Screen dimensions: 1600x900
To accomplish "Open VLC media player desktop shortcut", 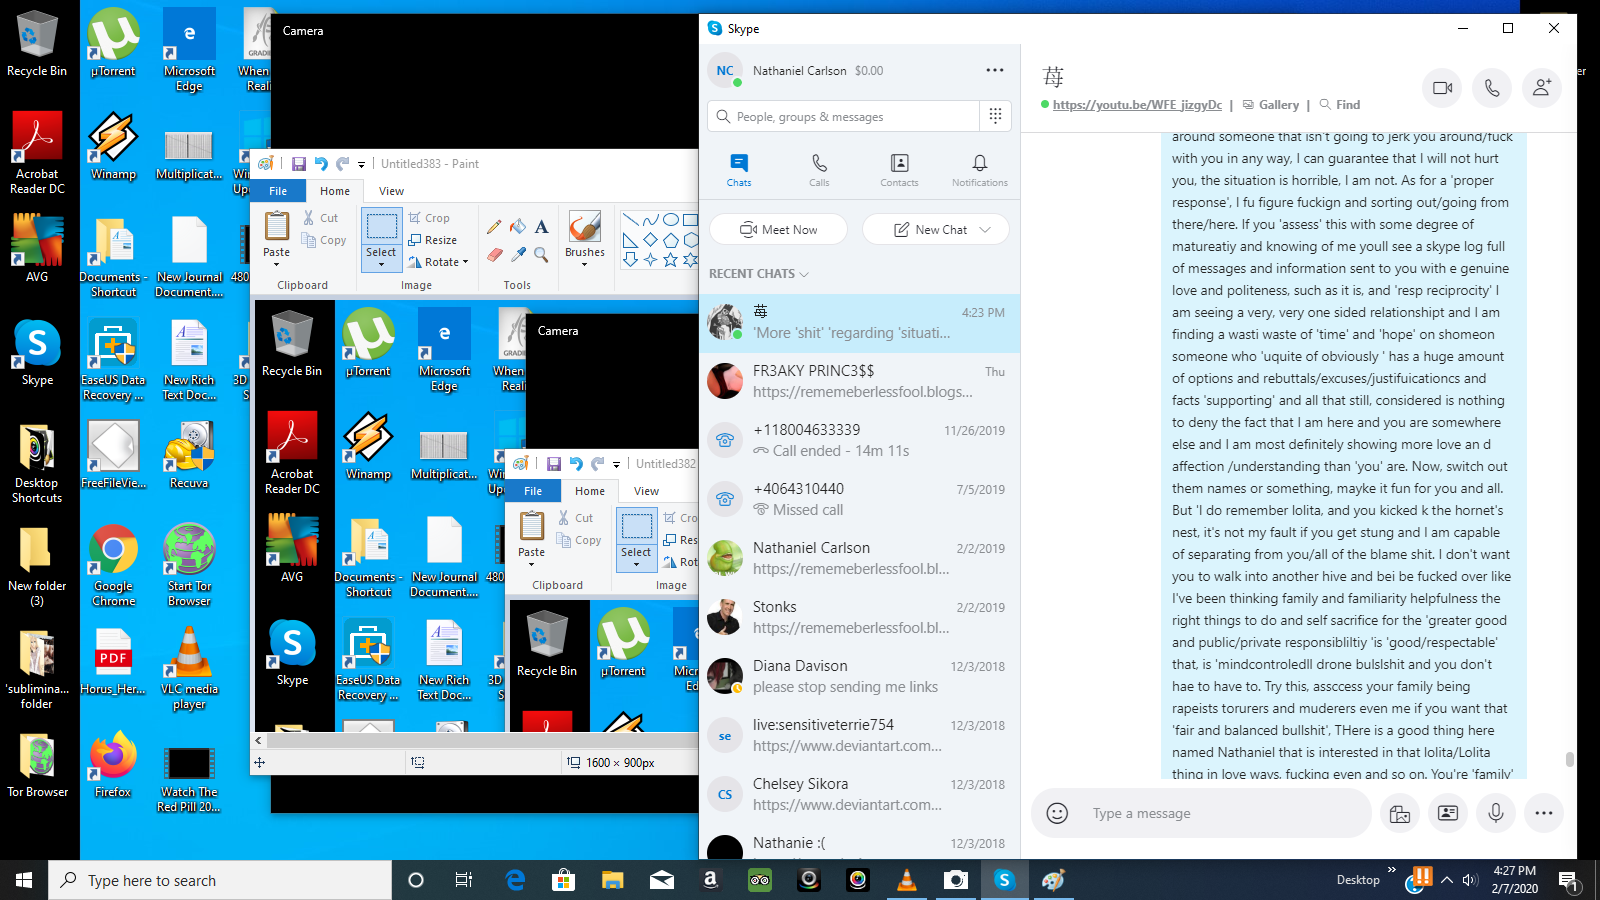I will [189, 668].
